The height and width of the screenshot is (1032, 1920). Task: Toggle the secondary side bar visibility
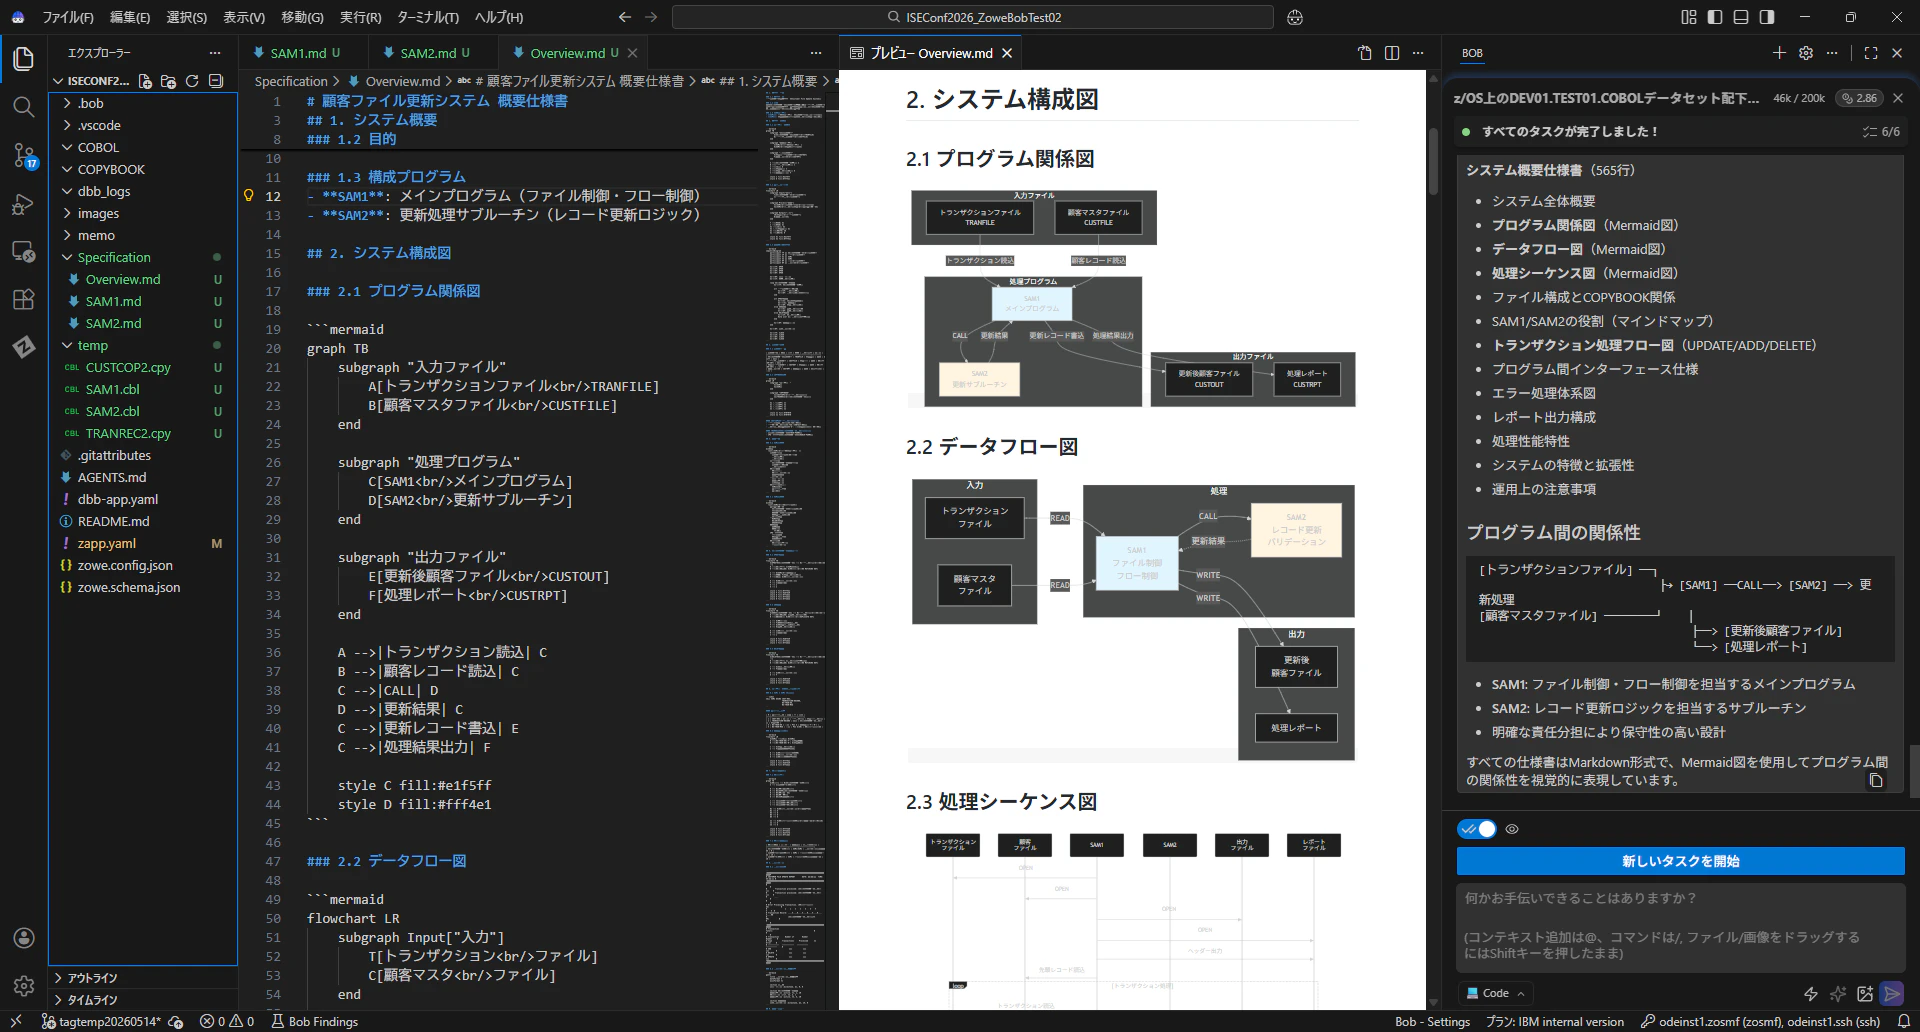[1767, 17]
